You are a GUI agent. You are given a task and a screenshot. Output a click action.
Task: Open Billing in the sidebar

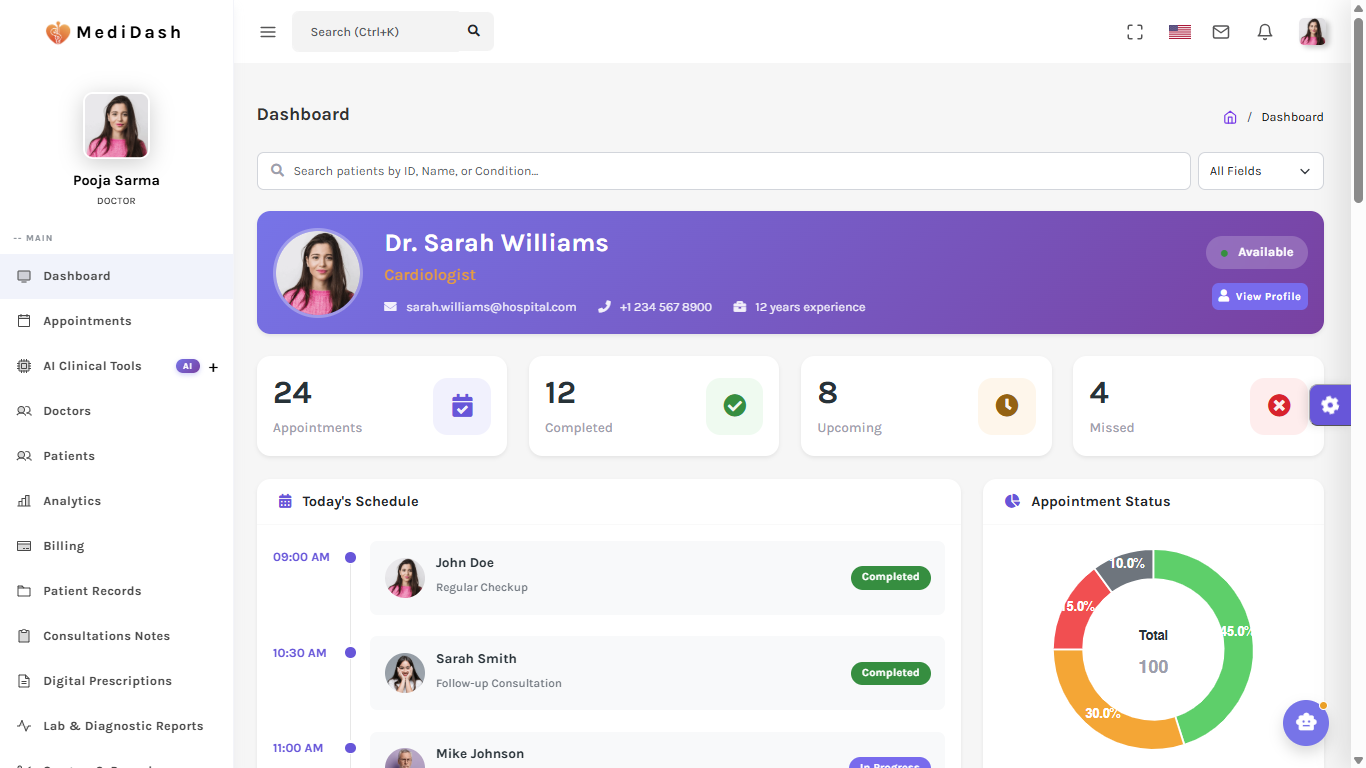coord(117,546)
